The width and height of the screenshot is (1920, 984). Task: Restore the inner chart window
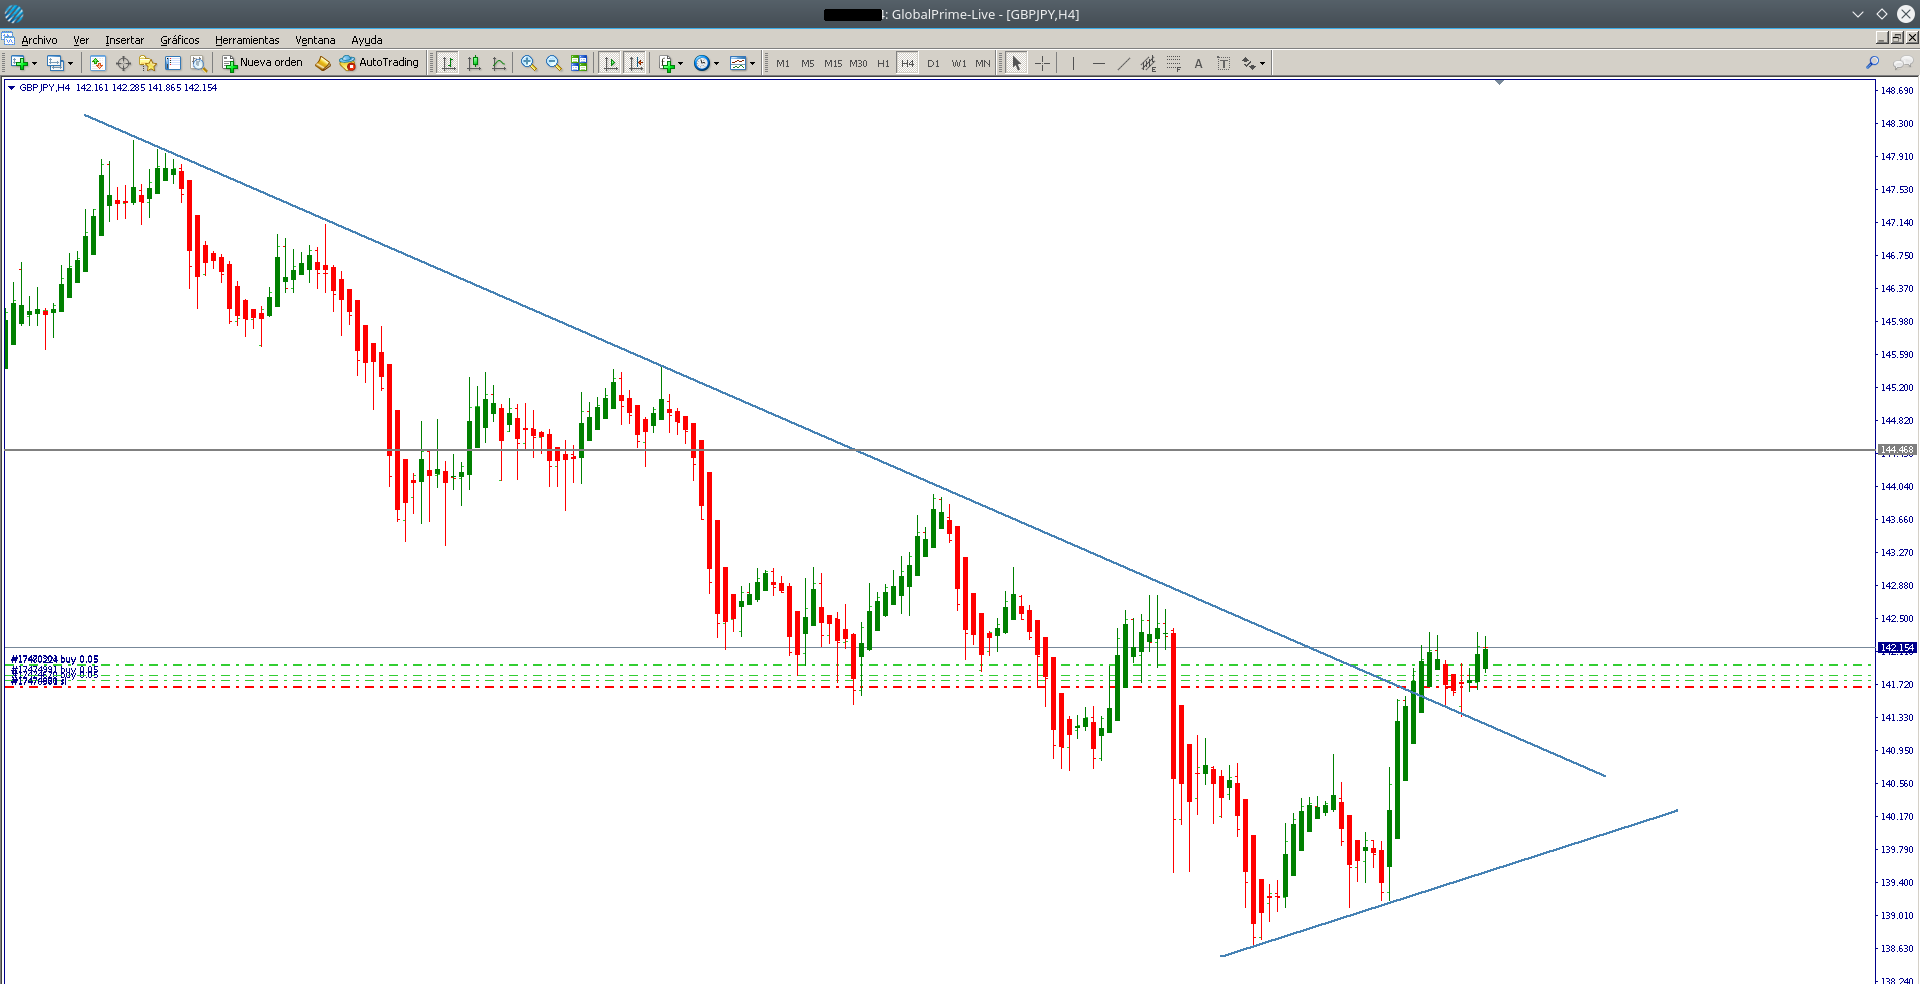[x=1897, y=38]
